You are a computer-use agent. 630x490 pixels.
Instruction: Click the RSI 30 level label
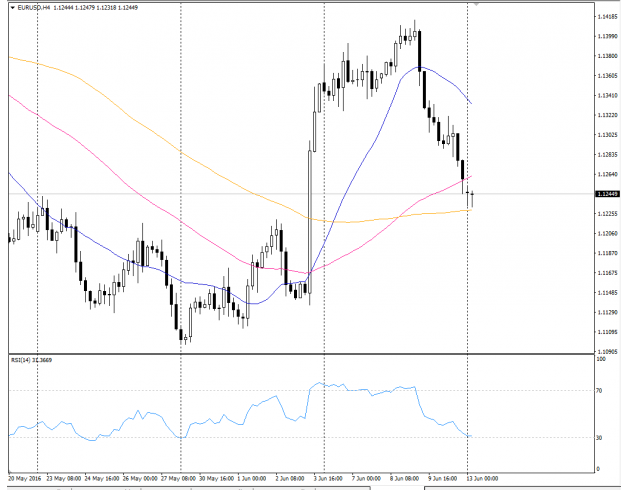(x=598, y=438)
